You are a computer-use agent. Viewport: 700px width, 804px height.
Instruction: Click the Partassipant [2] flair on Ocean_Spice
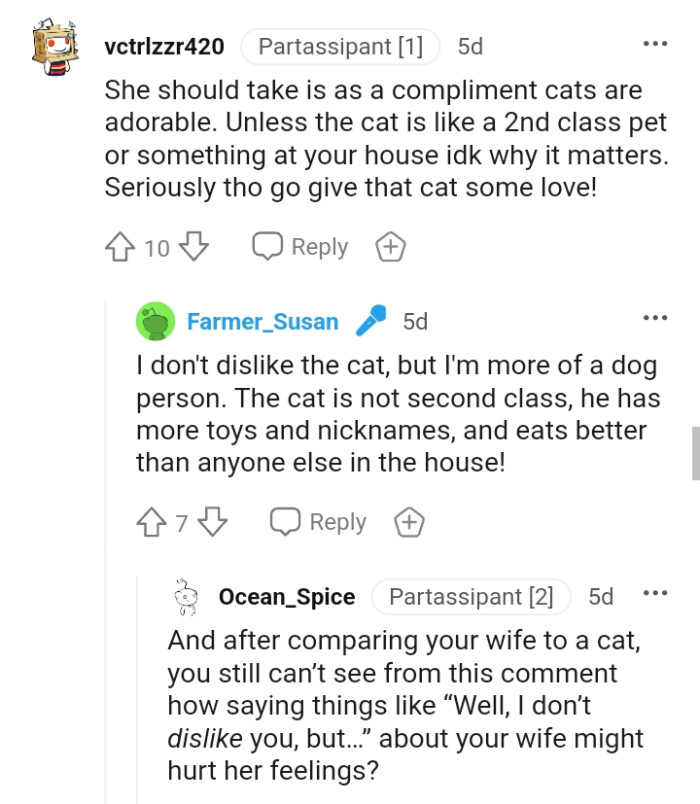471,597
